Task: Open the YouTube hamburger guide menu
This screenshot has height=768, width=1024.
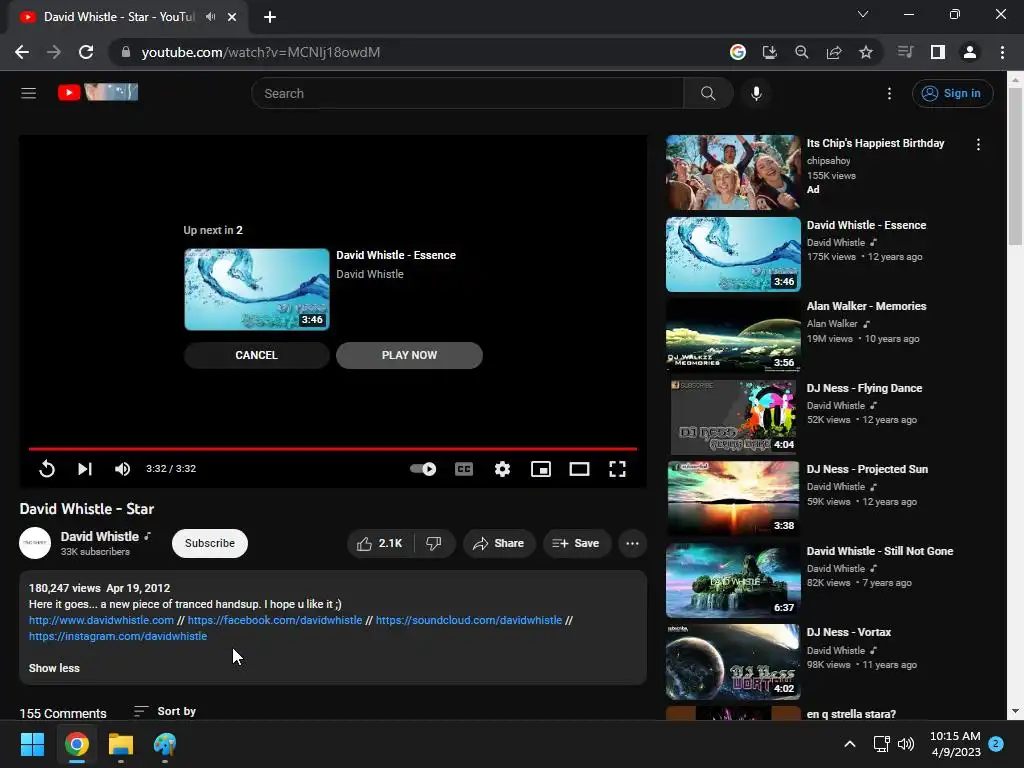Action: [28, 93]
